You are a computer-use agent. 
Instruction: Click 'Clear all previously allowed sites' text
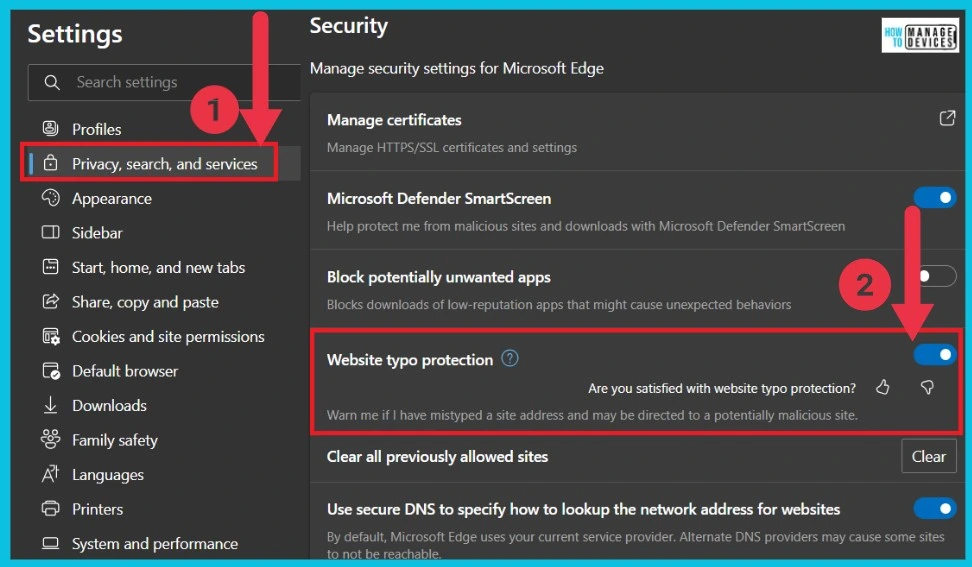438,457
